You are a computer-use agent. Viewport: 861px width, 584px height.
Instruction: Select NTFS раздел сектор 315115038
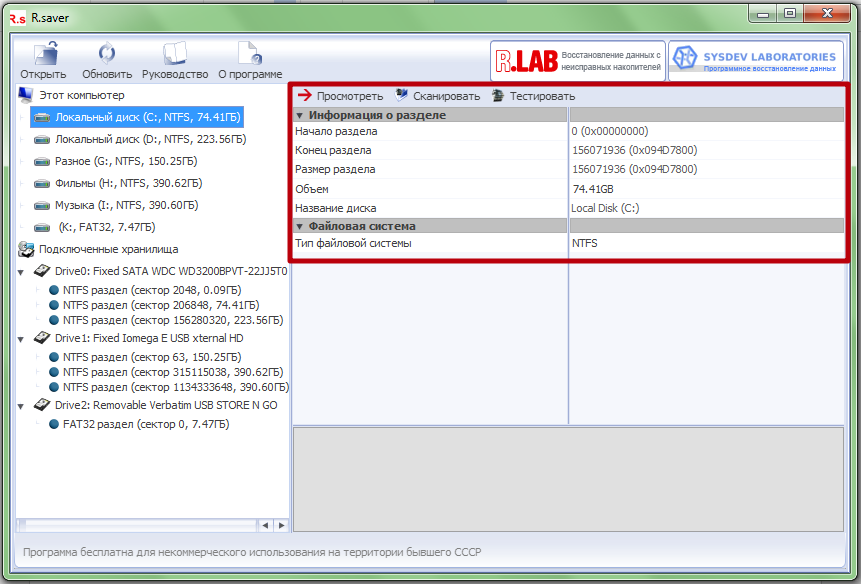click(173, 372)
